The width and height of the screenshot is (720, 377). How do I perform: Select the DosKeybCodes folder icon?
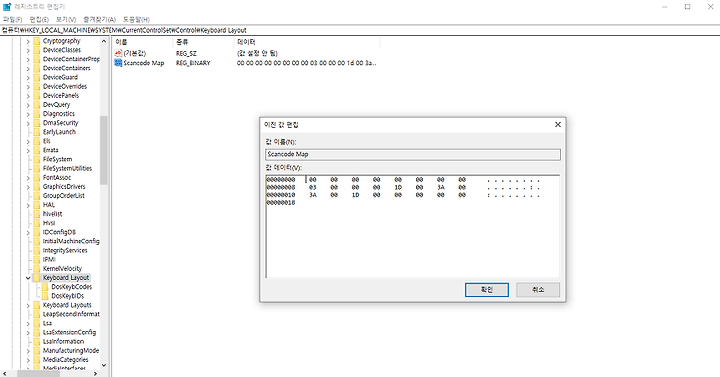(x=45, y=287)
